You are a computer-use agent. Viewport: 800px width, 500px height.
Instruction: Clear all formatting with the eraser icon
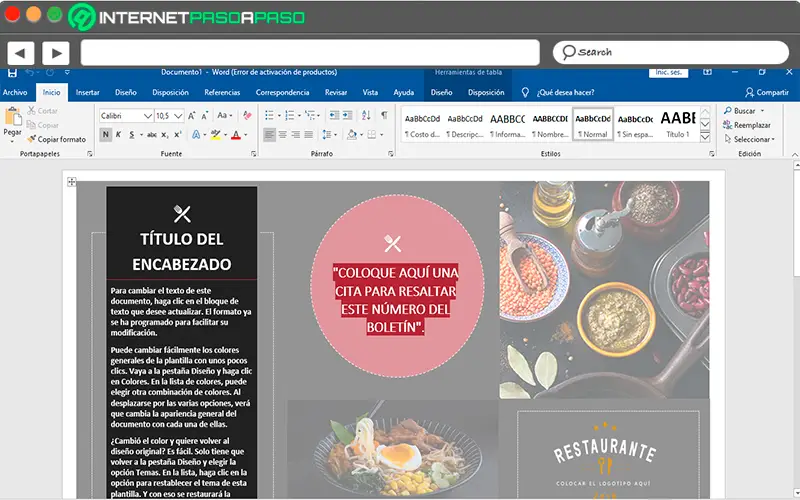point(247,116)
